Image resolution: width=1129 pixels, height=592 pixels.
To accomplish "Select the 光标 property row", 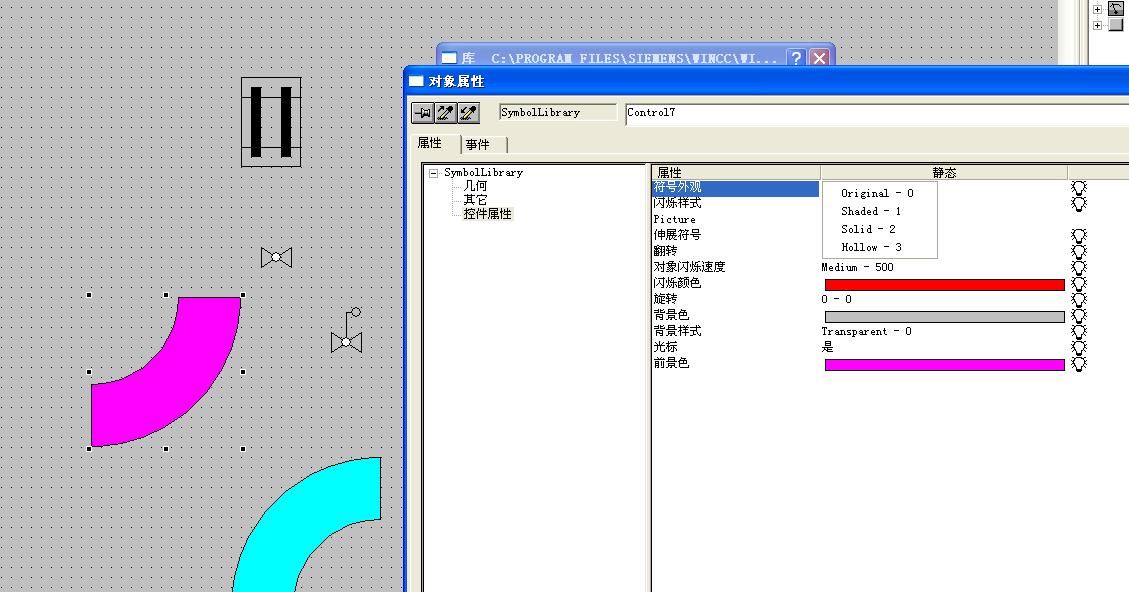I will (735, 347).
